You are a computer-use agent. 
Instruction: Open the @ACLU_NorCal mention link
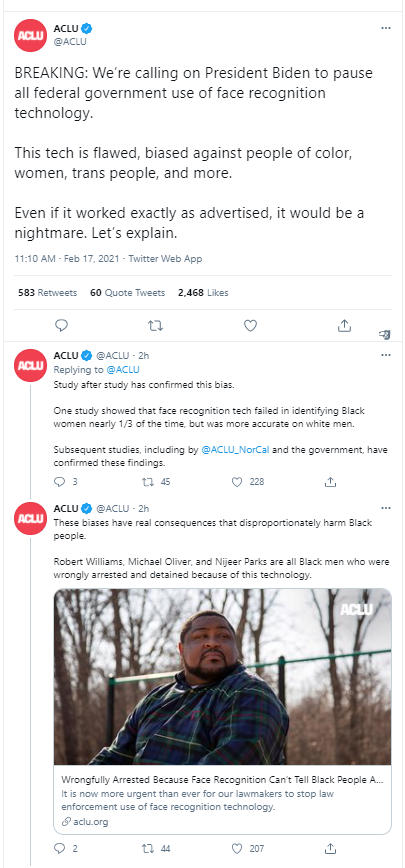(235, 450)
